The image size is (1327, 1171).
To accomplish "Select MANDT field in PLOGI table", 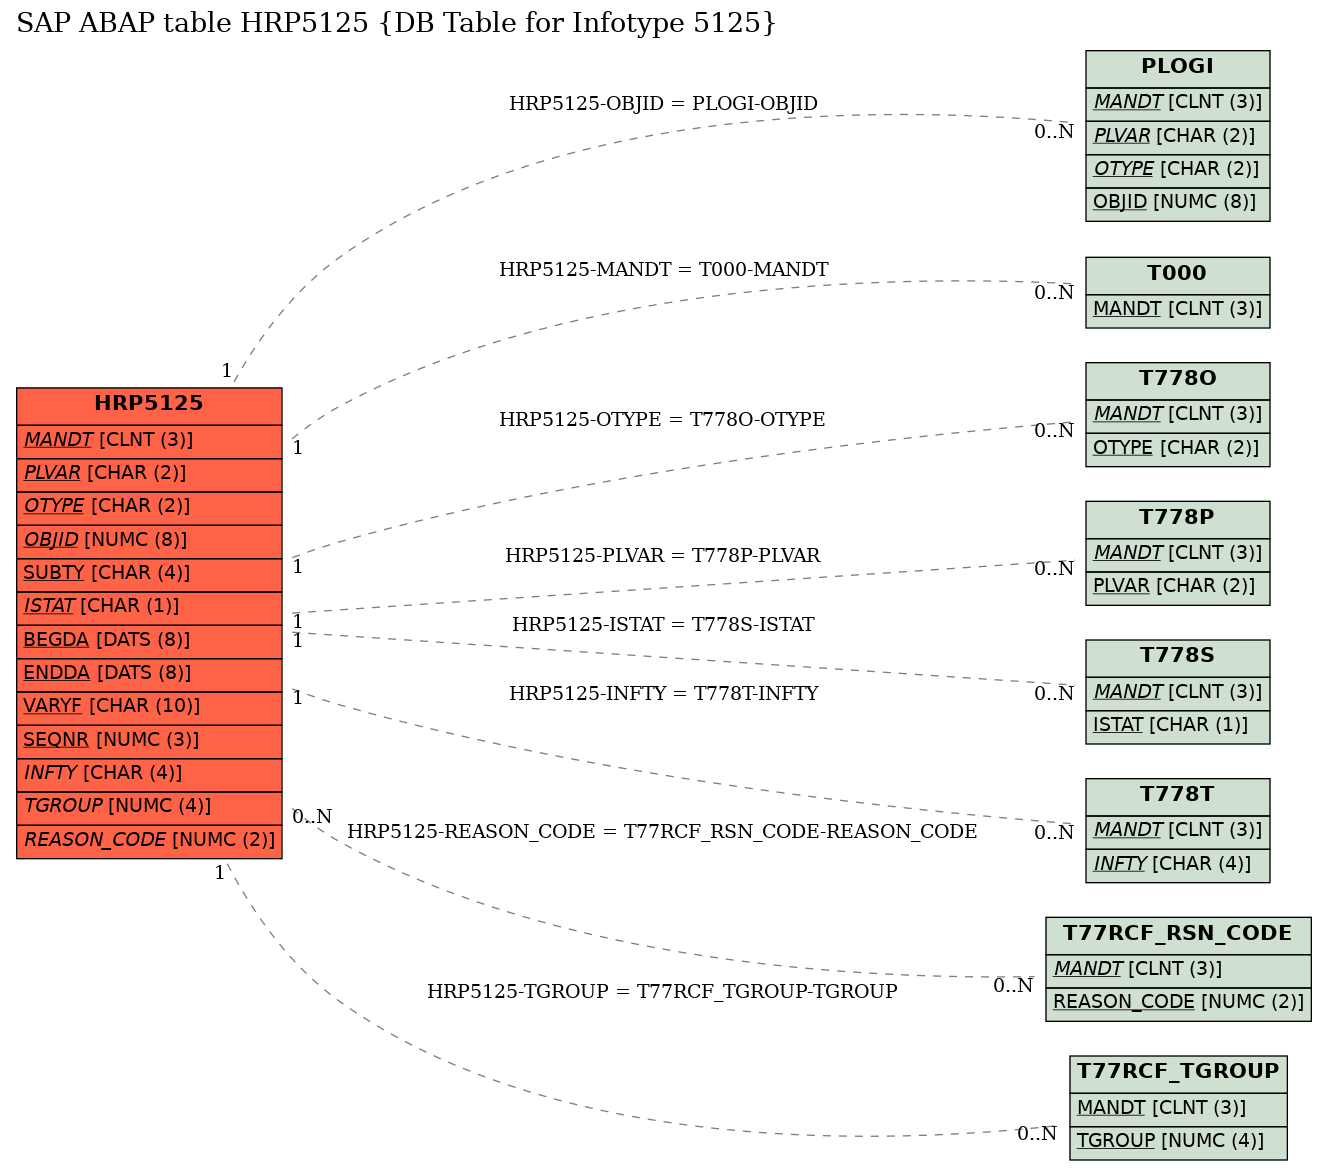I will coord(1177,103).
